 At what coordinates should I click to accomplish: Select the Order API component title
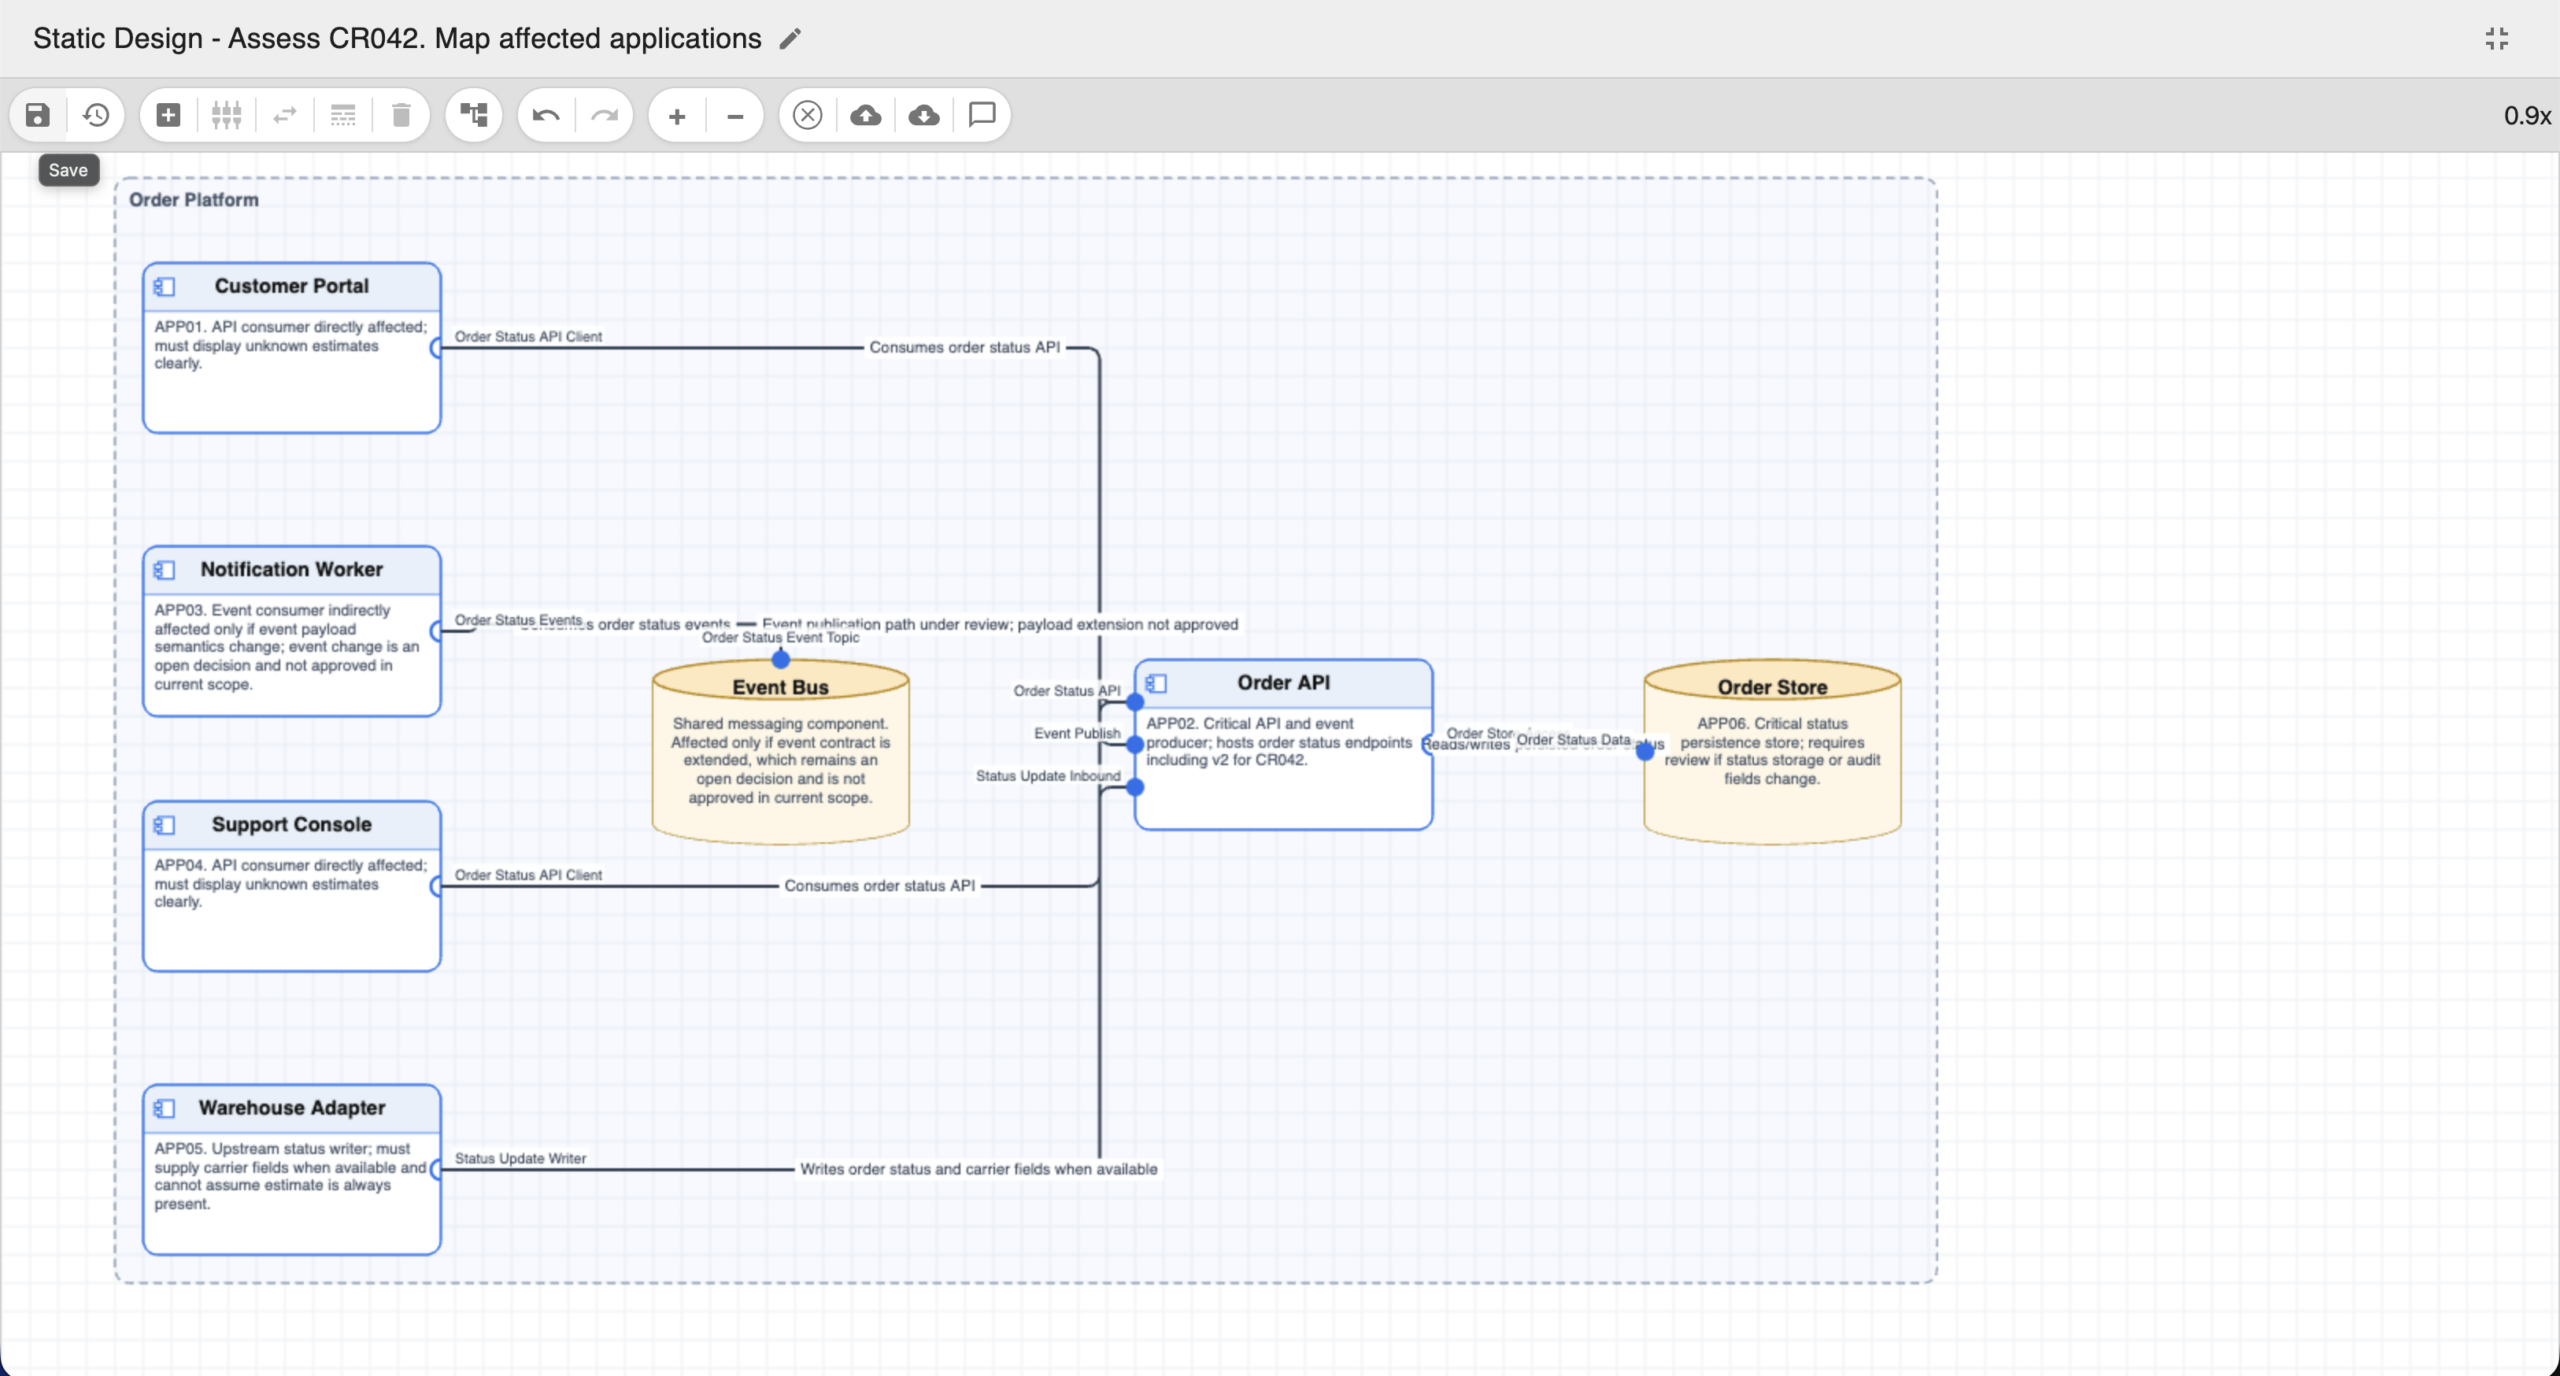[1284, 682]
